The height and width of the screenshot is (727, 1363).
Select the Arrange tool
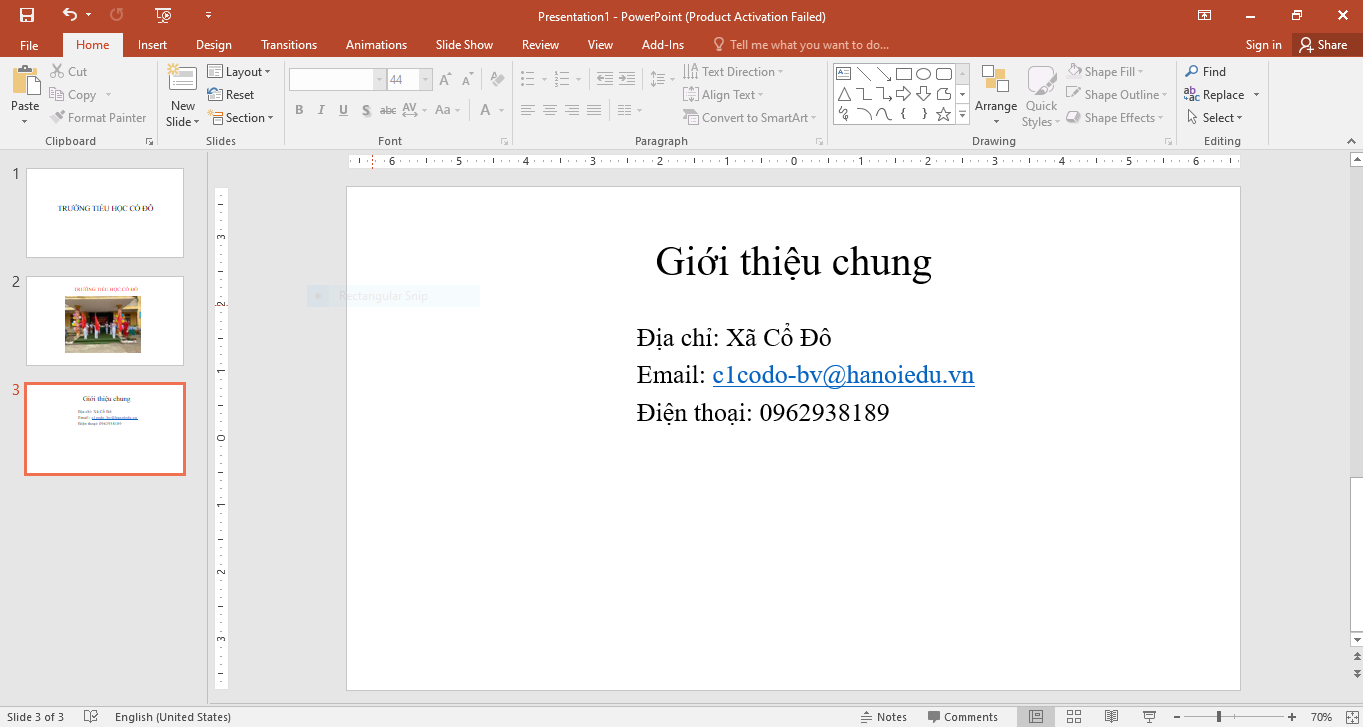(995, 94)
